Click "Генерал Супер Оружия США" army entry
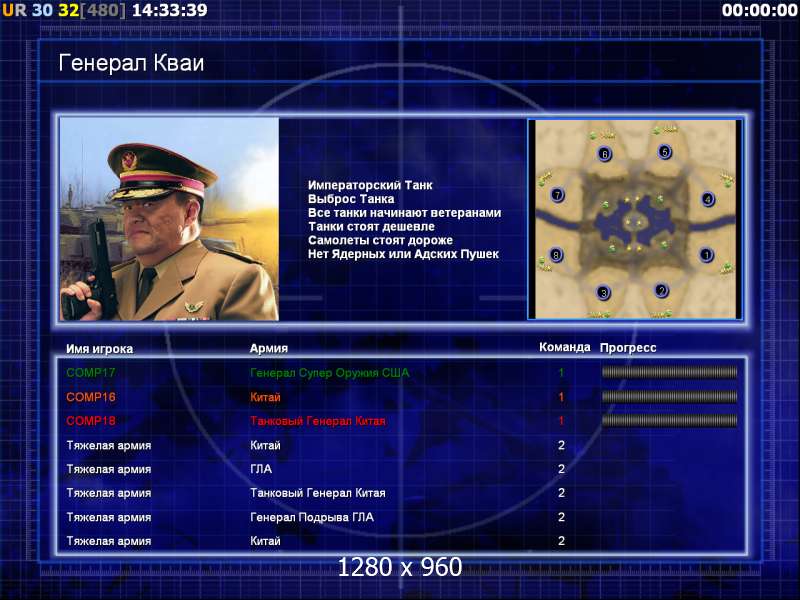Screen dimensions: 800x600 click(x=330, y=373)
